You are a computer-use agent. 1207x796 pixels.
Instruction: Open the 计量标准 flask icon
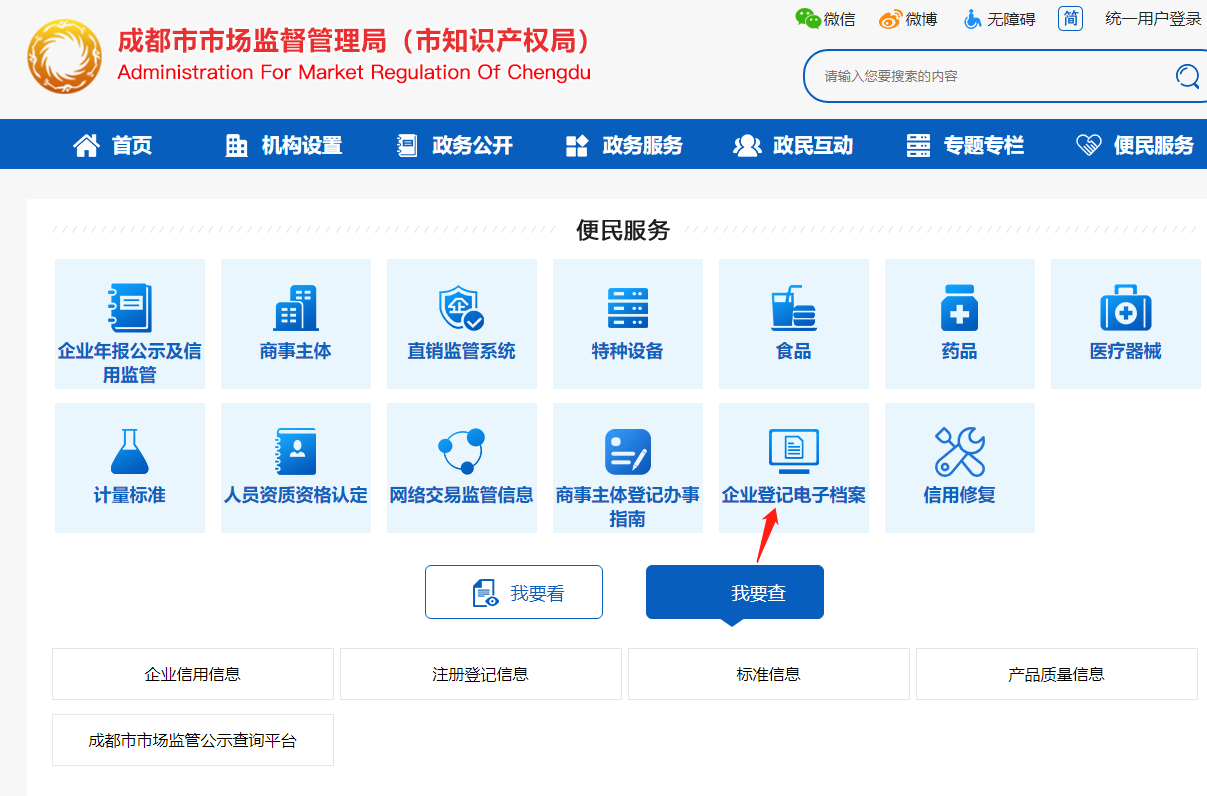(x=129, y=453)
